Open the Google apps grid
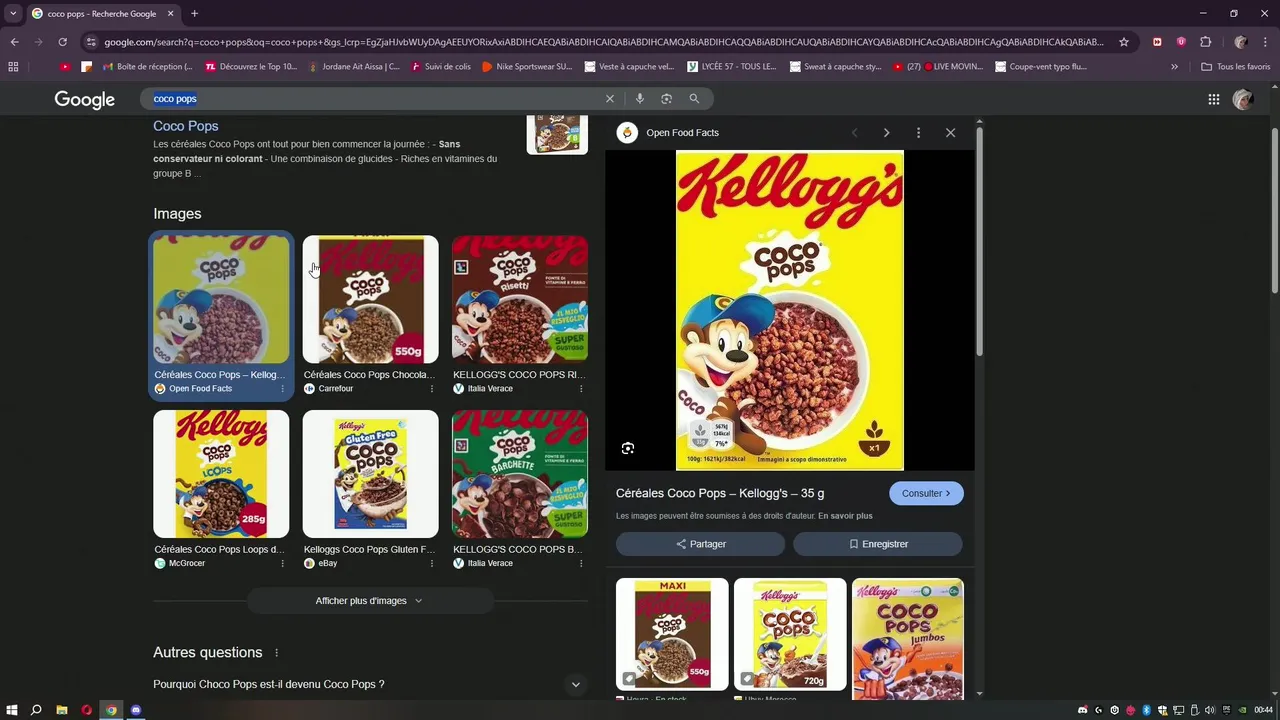The height and width of the screenshot is (720, 1280). point(1214,99)
